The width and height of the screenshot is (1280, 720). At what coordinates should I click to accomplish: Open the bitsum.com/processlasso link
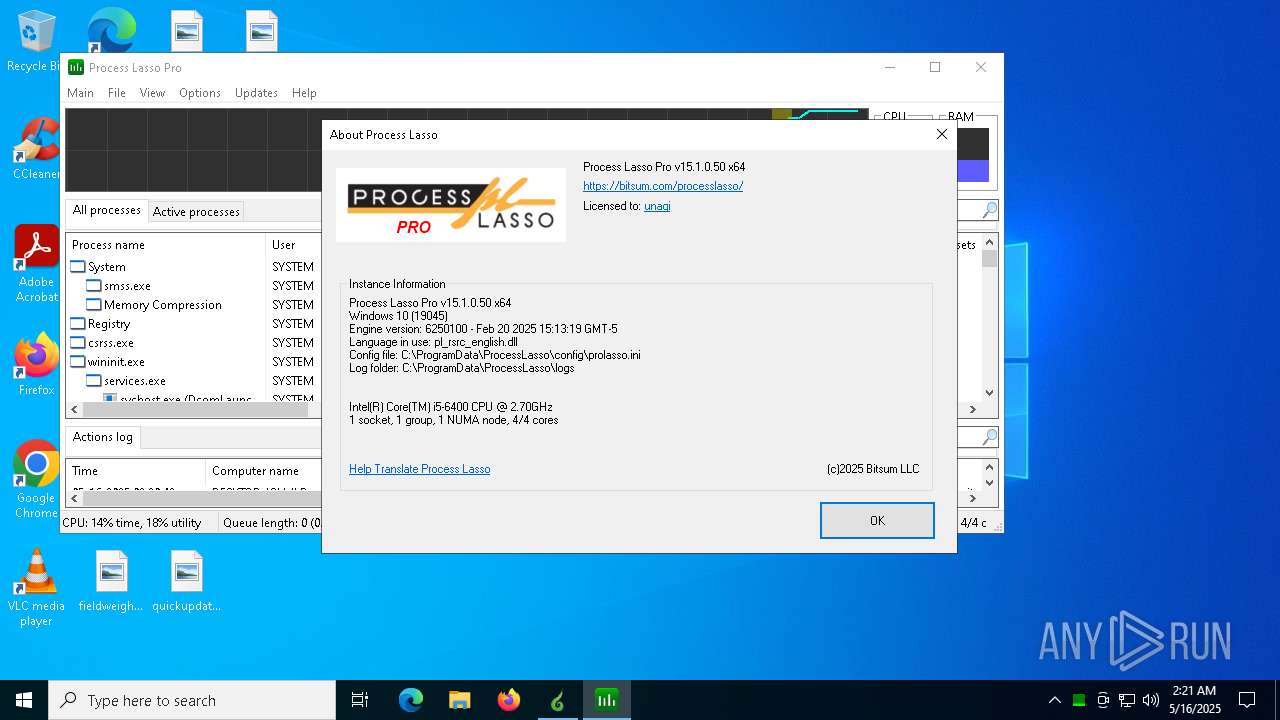point(663,186)
